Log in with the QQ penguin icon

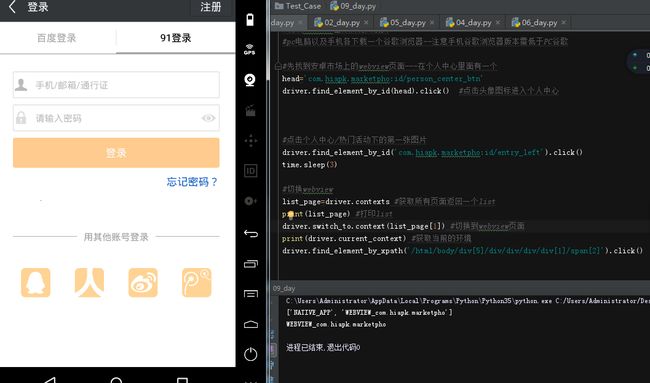(x=36, y=283)
